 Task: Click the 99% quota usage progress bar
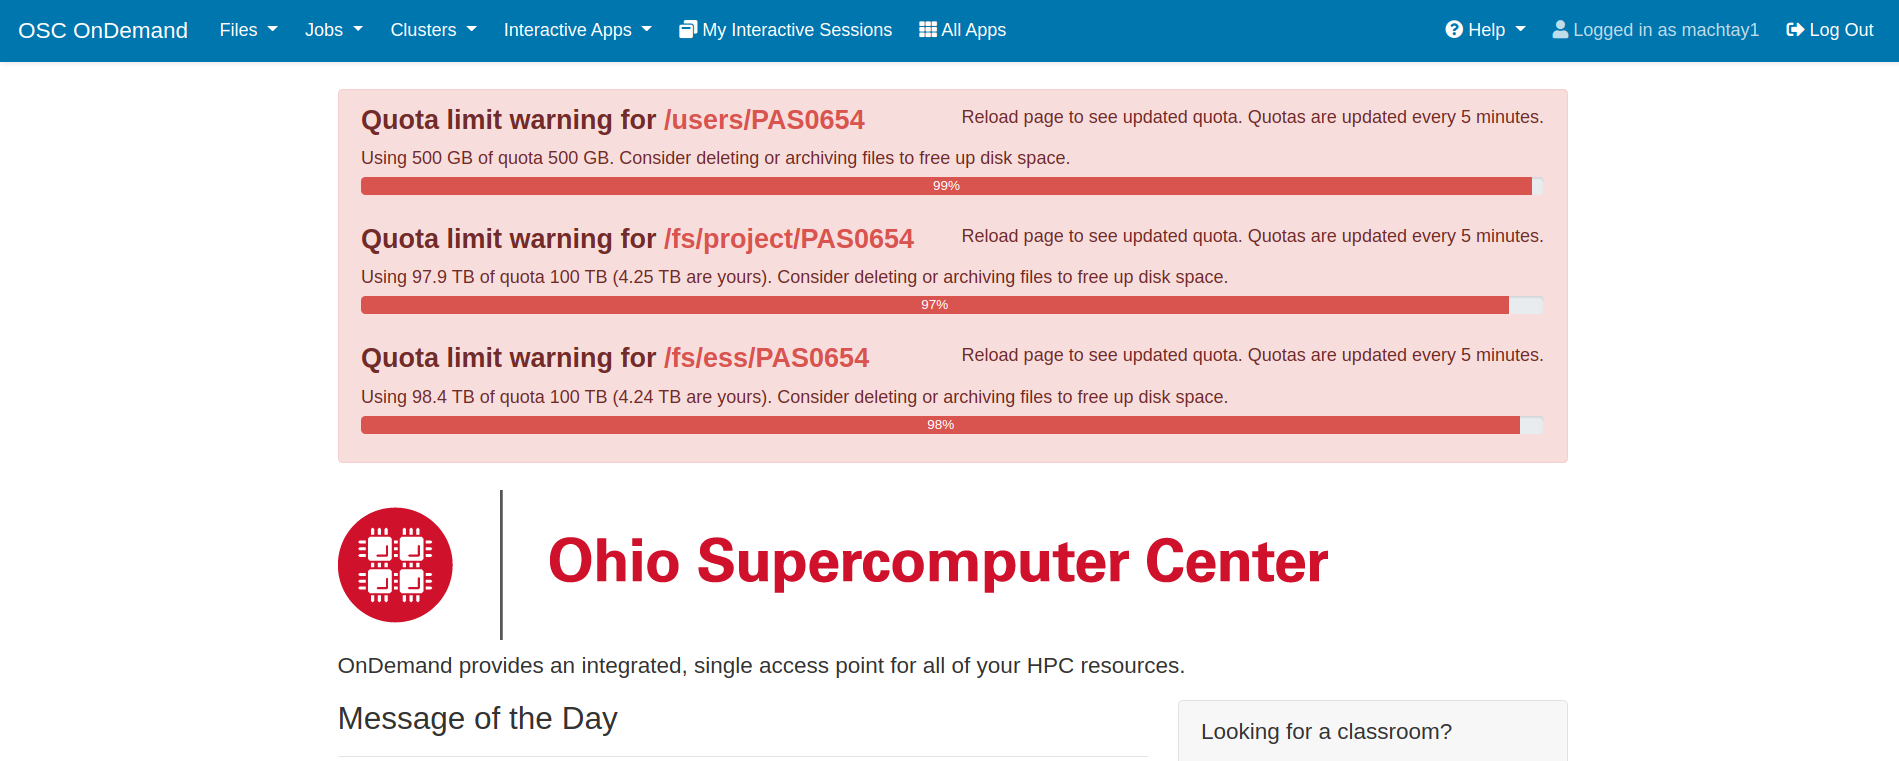coord(946,186)
